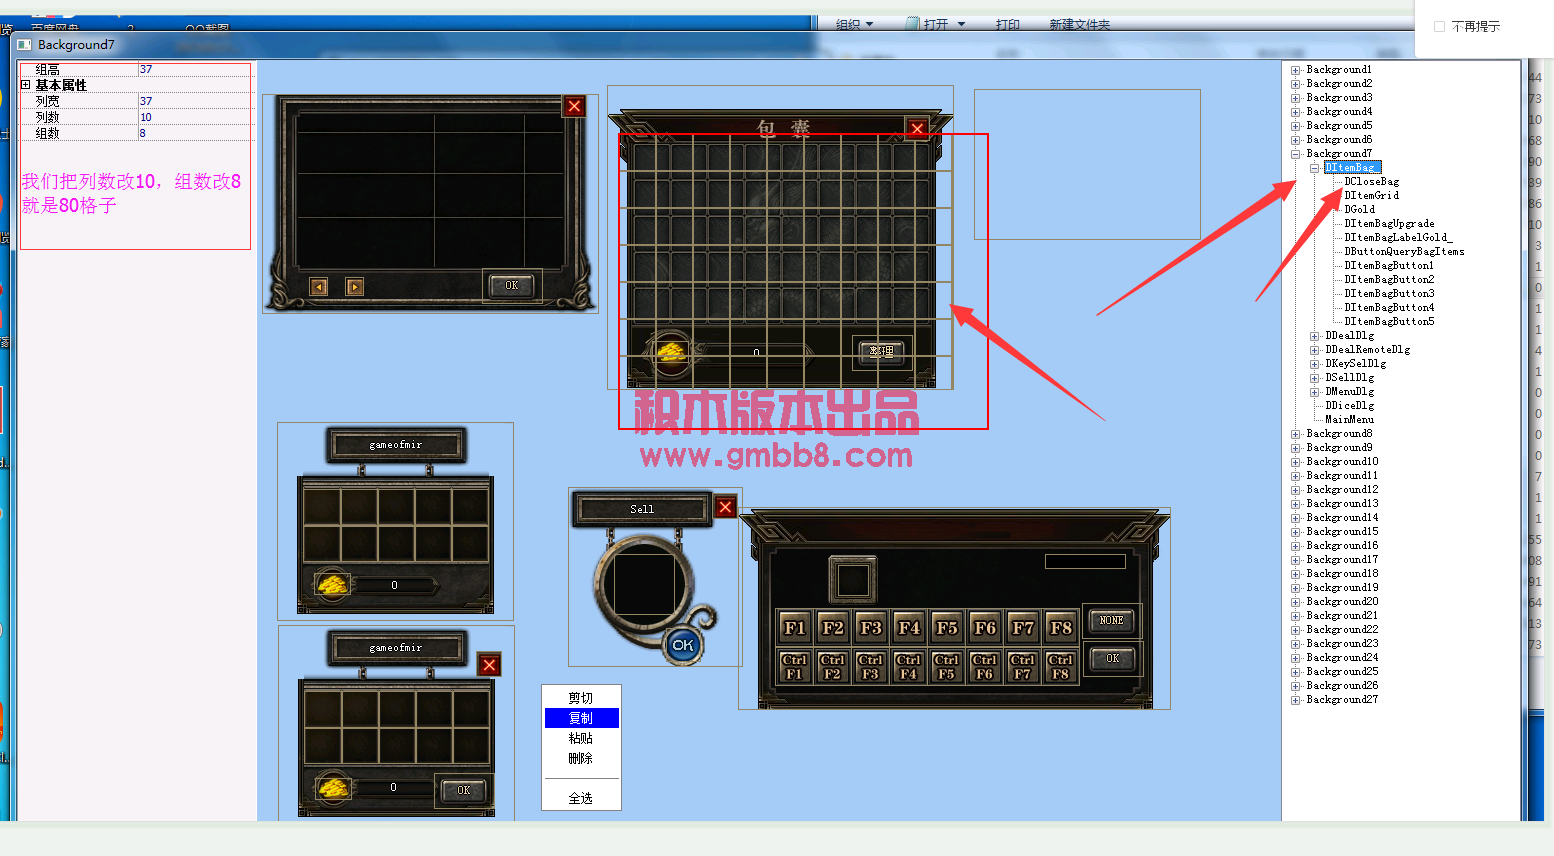Click the circular item slot in Sell dialog

click(x=644, y=585)
